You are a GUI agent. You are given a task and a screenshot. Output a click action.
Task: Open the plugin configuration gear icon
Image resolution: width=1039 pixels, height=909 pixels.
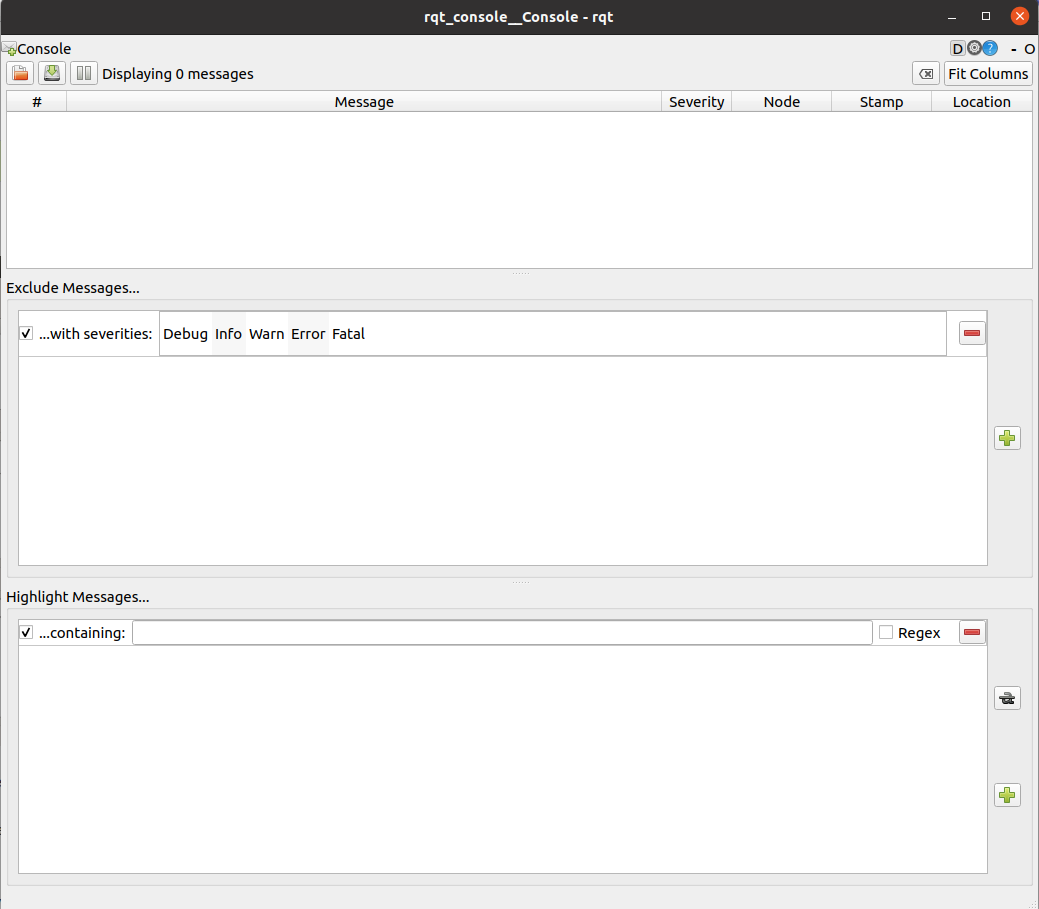tap(974, 48)
